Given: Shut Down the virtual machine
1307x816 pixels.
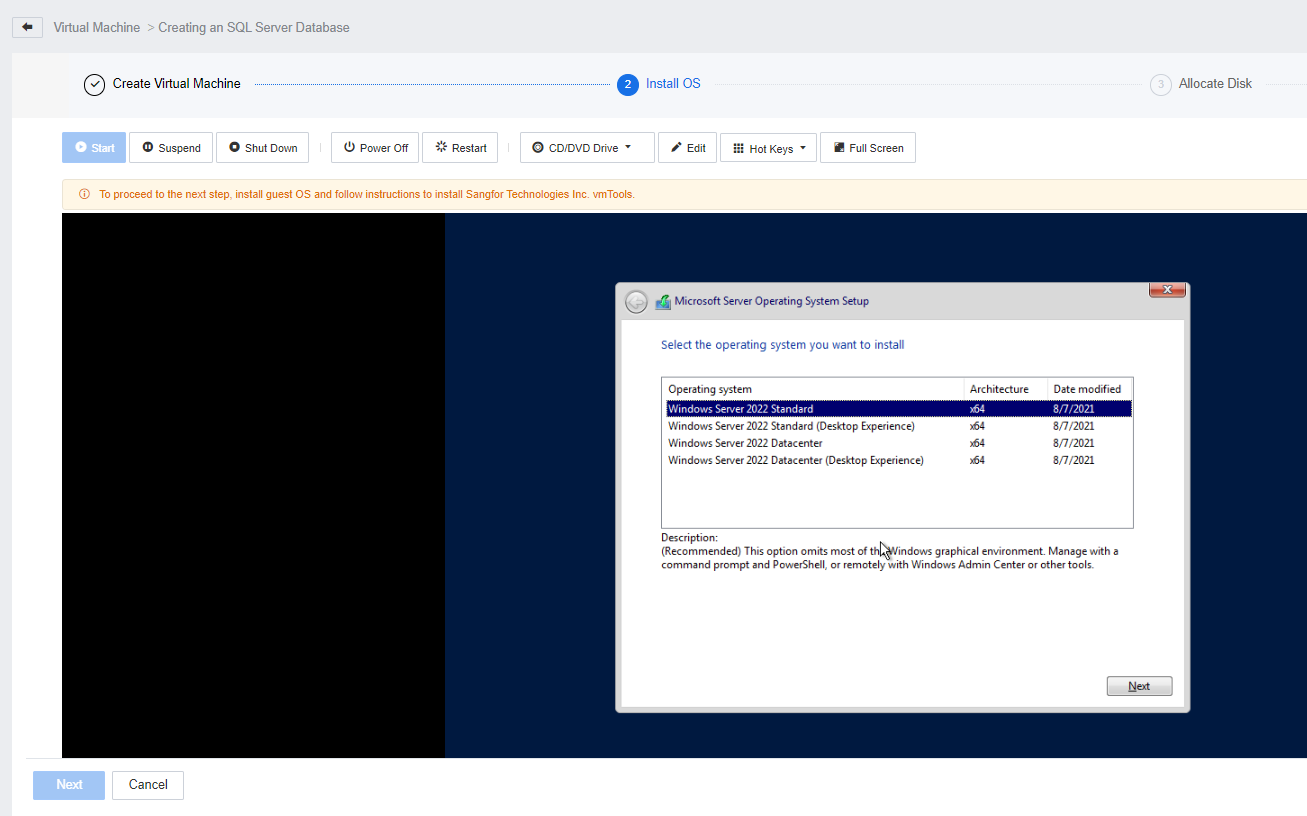Looking at the screenshot, I should pos(263,148).
